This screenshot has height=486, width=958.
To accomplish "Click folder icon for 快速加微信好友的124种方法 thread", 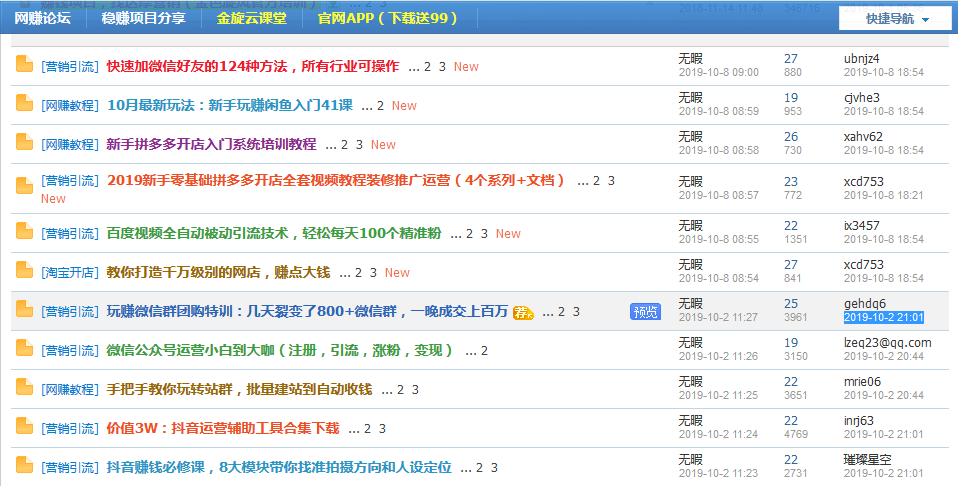I will point(24,65).
